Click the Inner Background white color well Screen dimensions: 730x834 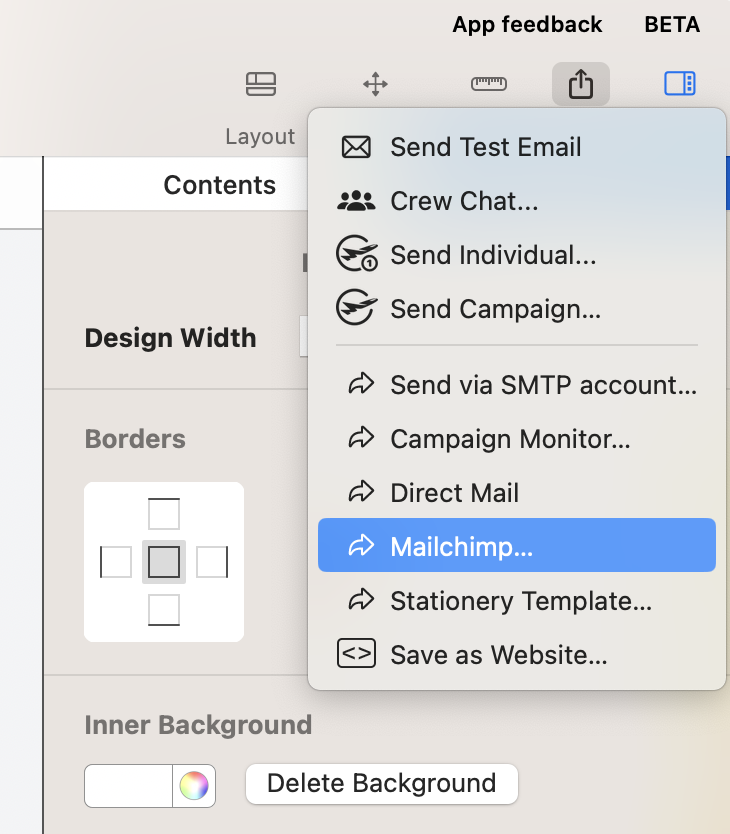128,786
